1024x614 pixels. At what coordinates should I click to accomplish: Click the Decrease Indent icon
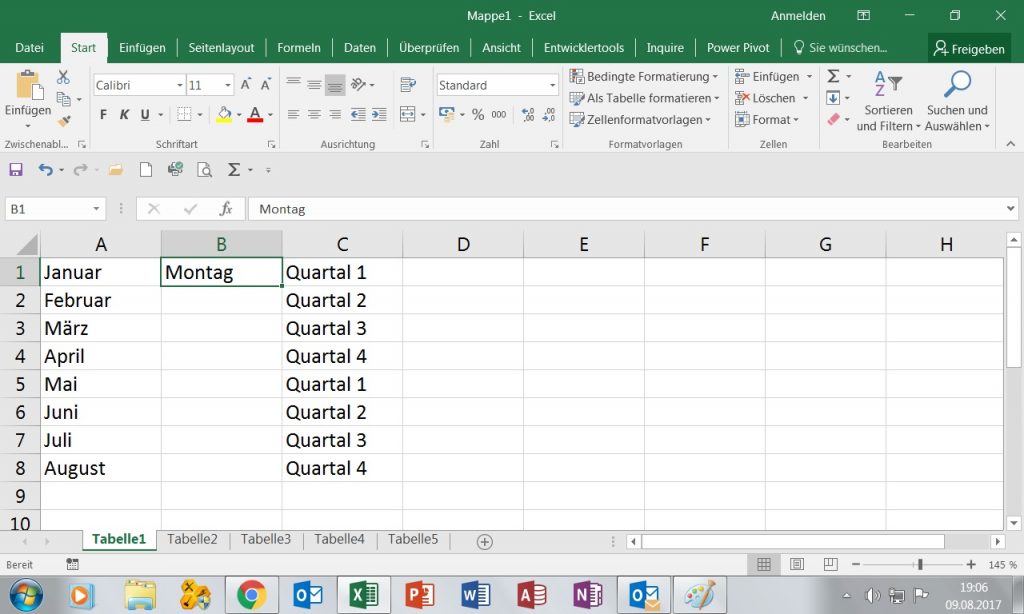coord(358,115)
